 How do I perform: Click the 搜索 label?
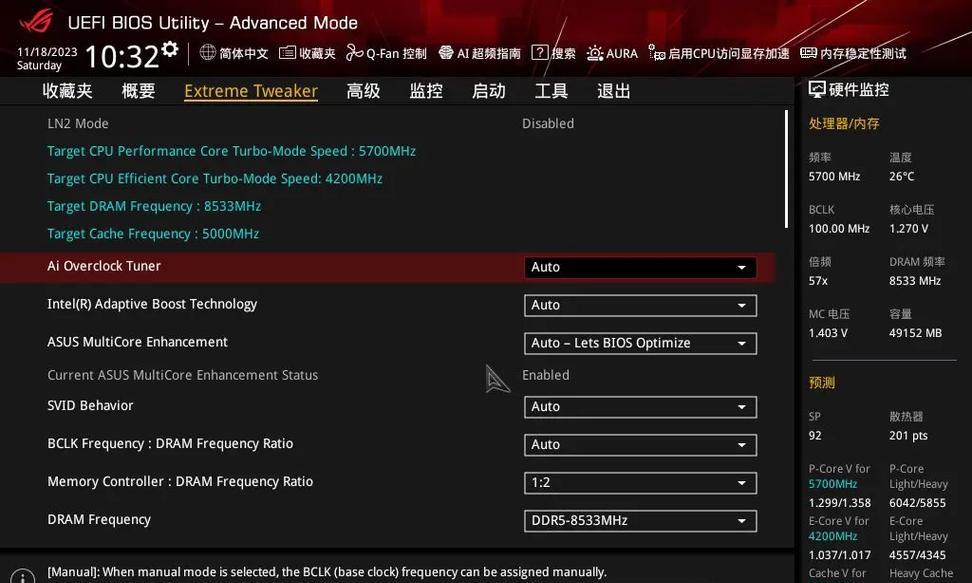point(563,53)
